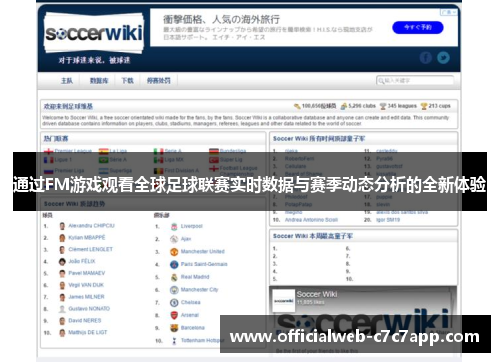This screenshot has height=362, width=500.
Task: Click the trophy icon beside 345 leagues
Action: (x=383, y=106)
